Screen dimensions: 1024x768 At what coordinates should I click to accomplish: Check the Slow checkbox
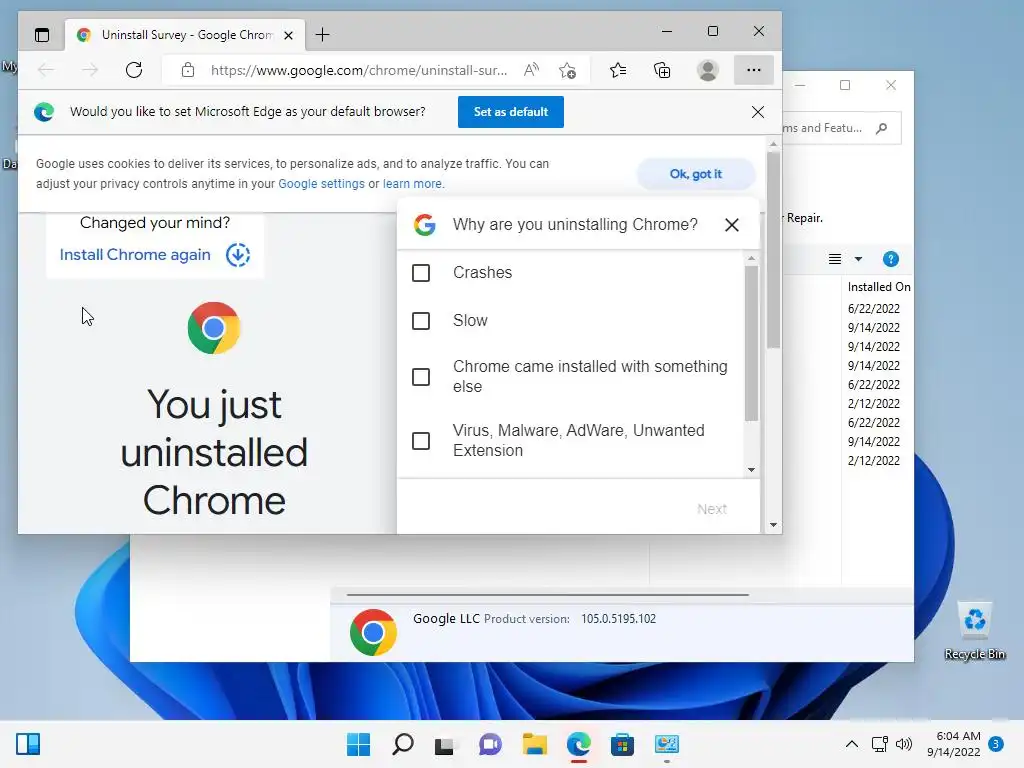coord(421,321)
